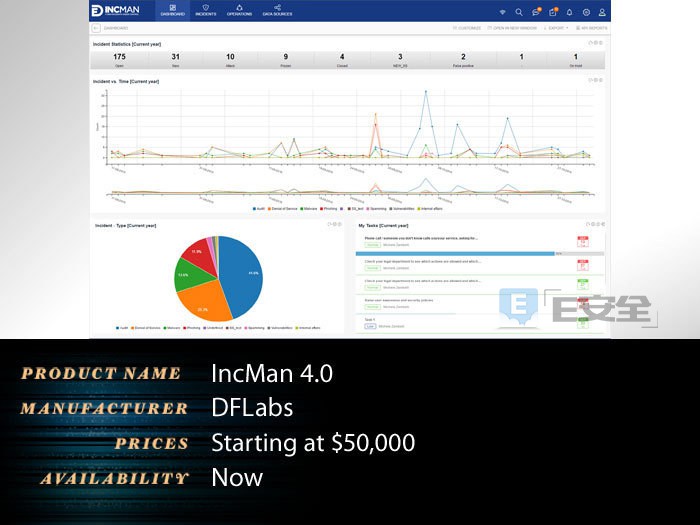Click the tallest blue peak on line chart

[x=426, y=92]
